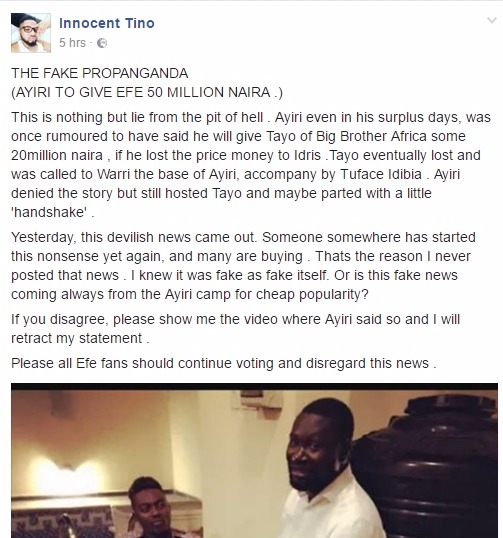Click the 'AYIRI TO GIVE EFE 50 MILLION NAIRA' line
The height and width of the screenshot is (538, 503).
tap(147, 92)
